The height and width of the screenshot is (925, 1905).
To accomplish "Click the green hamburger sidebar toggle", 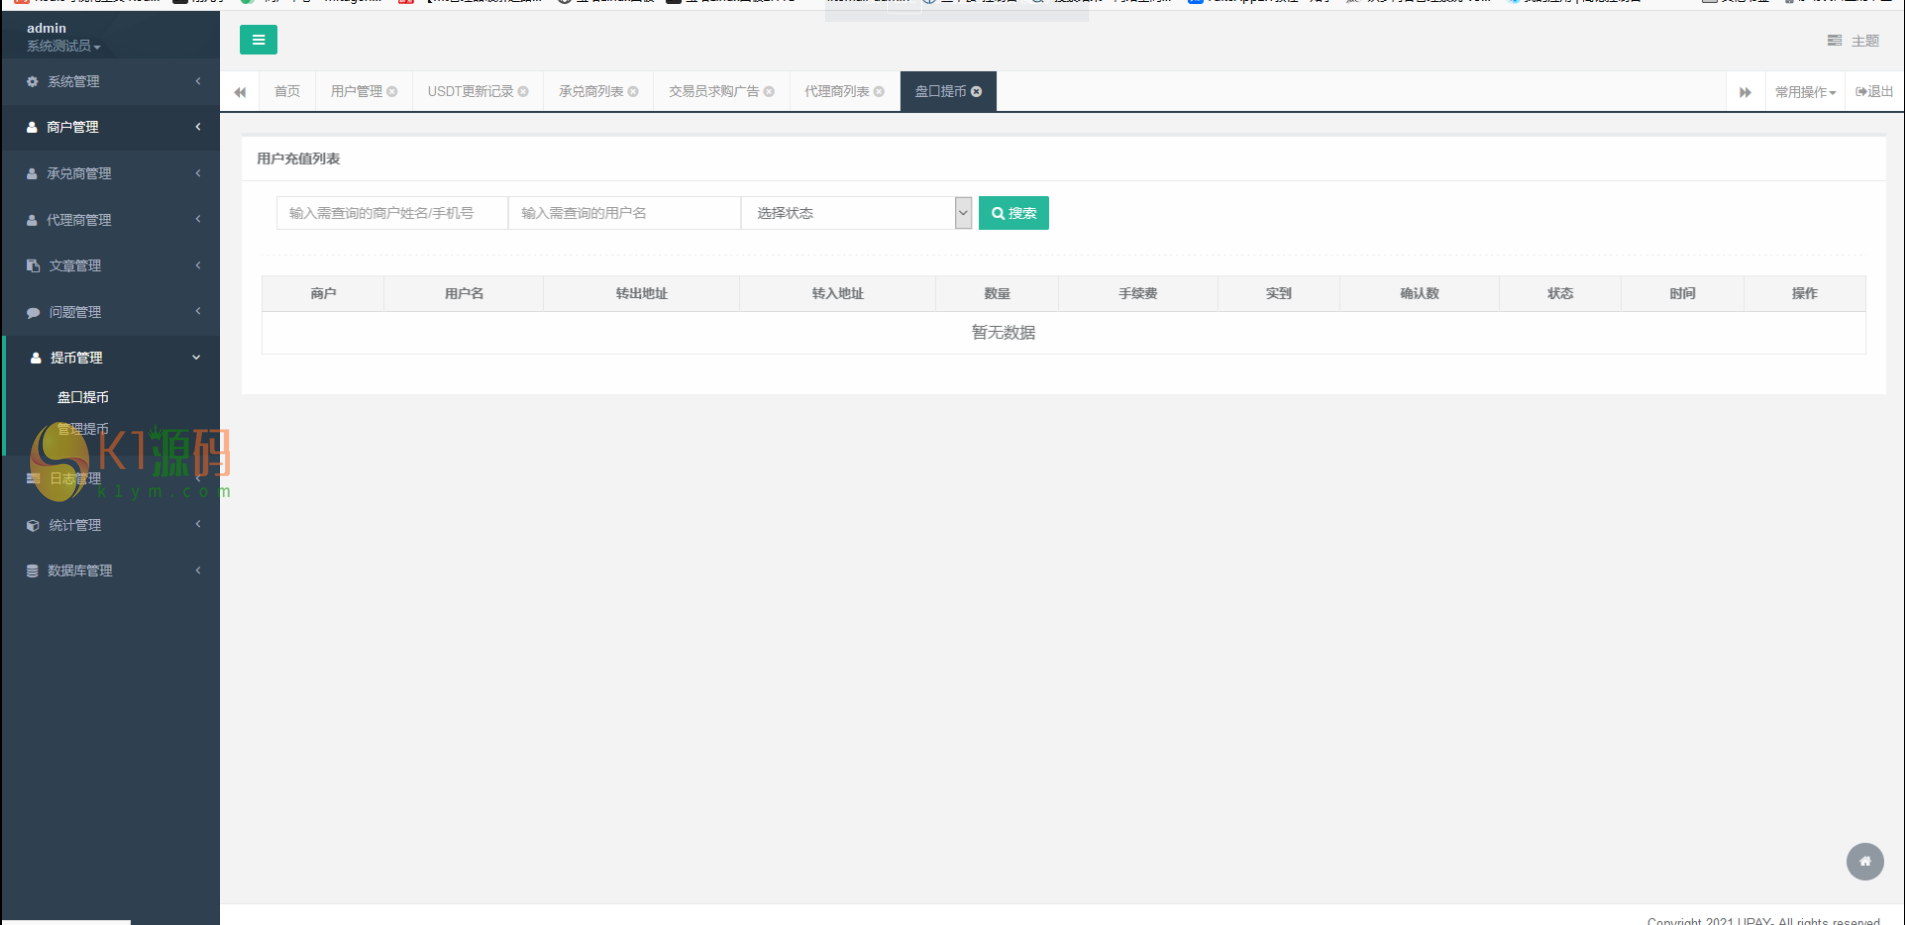I will tap(258, 40).
